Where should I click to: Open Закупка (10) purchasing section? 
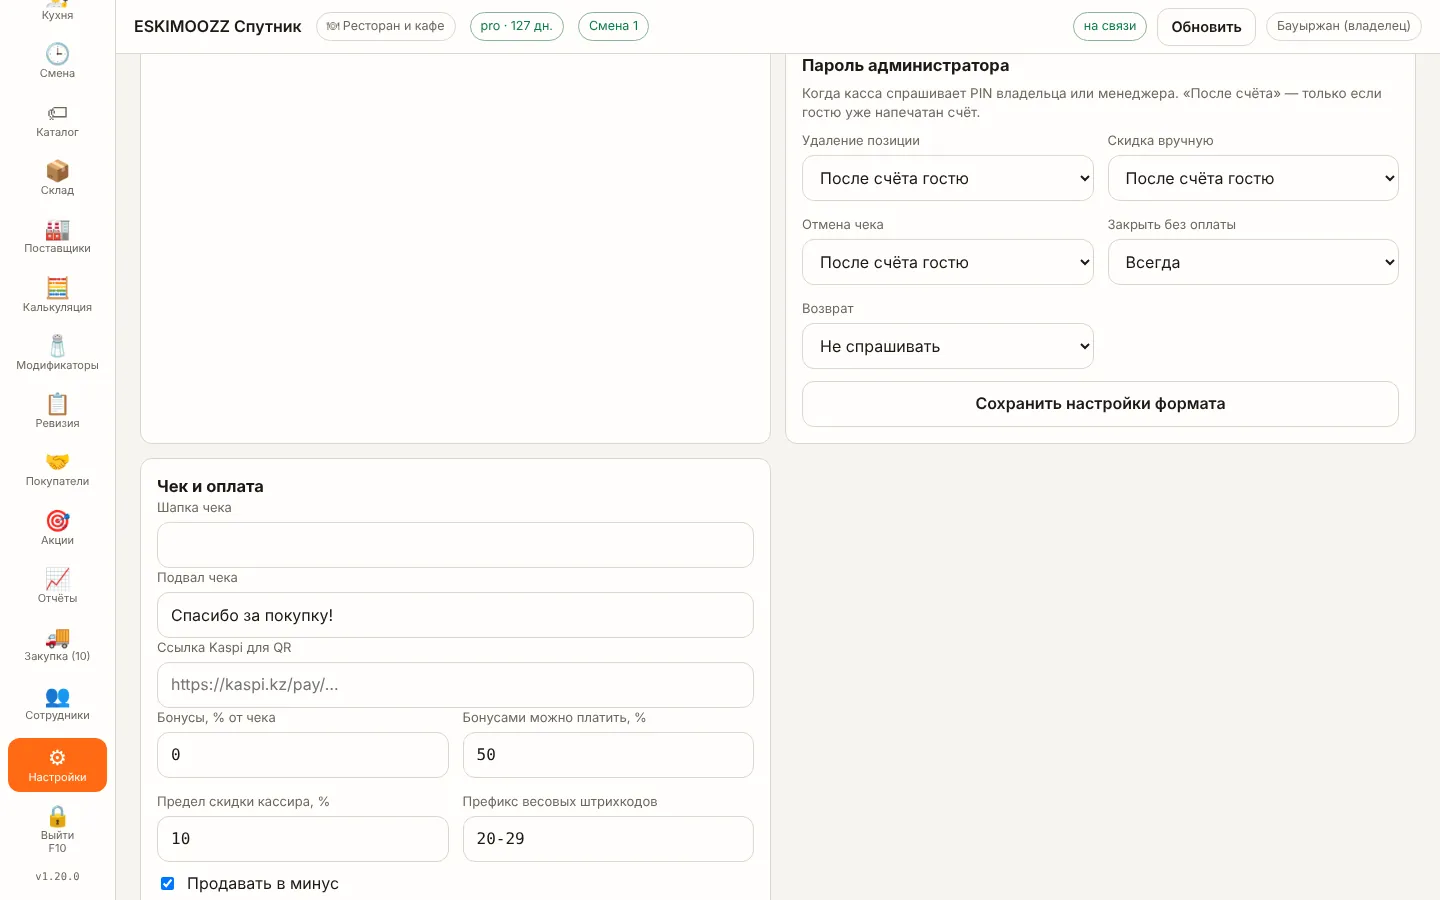57,643
